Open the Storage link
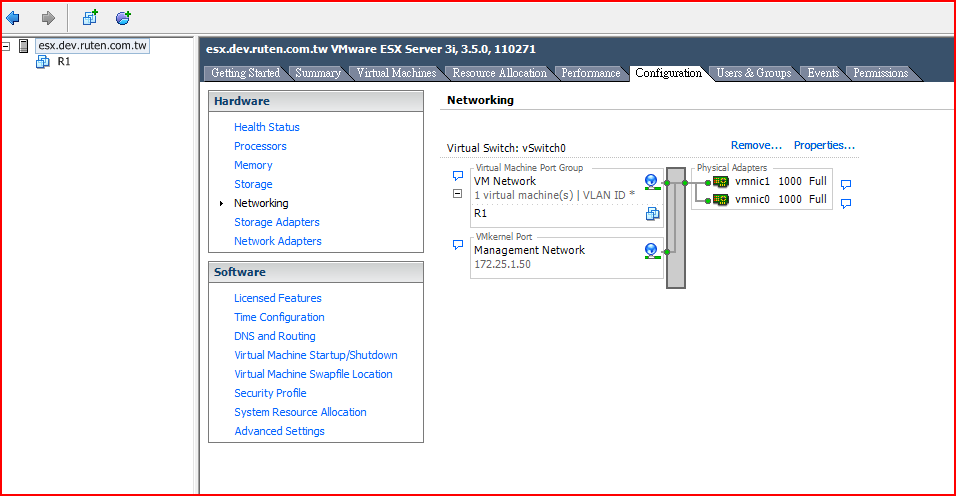 pos(253,184)
